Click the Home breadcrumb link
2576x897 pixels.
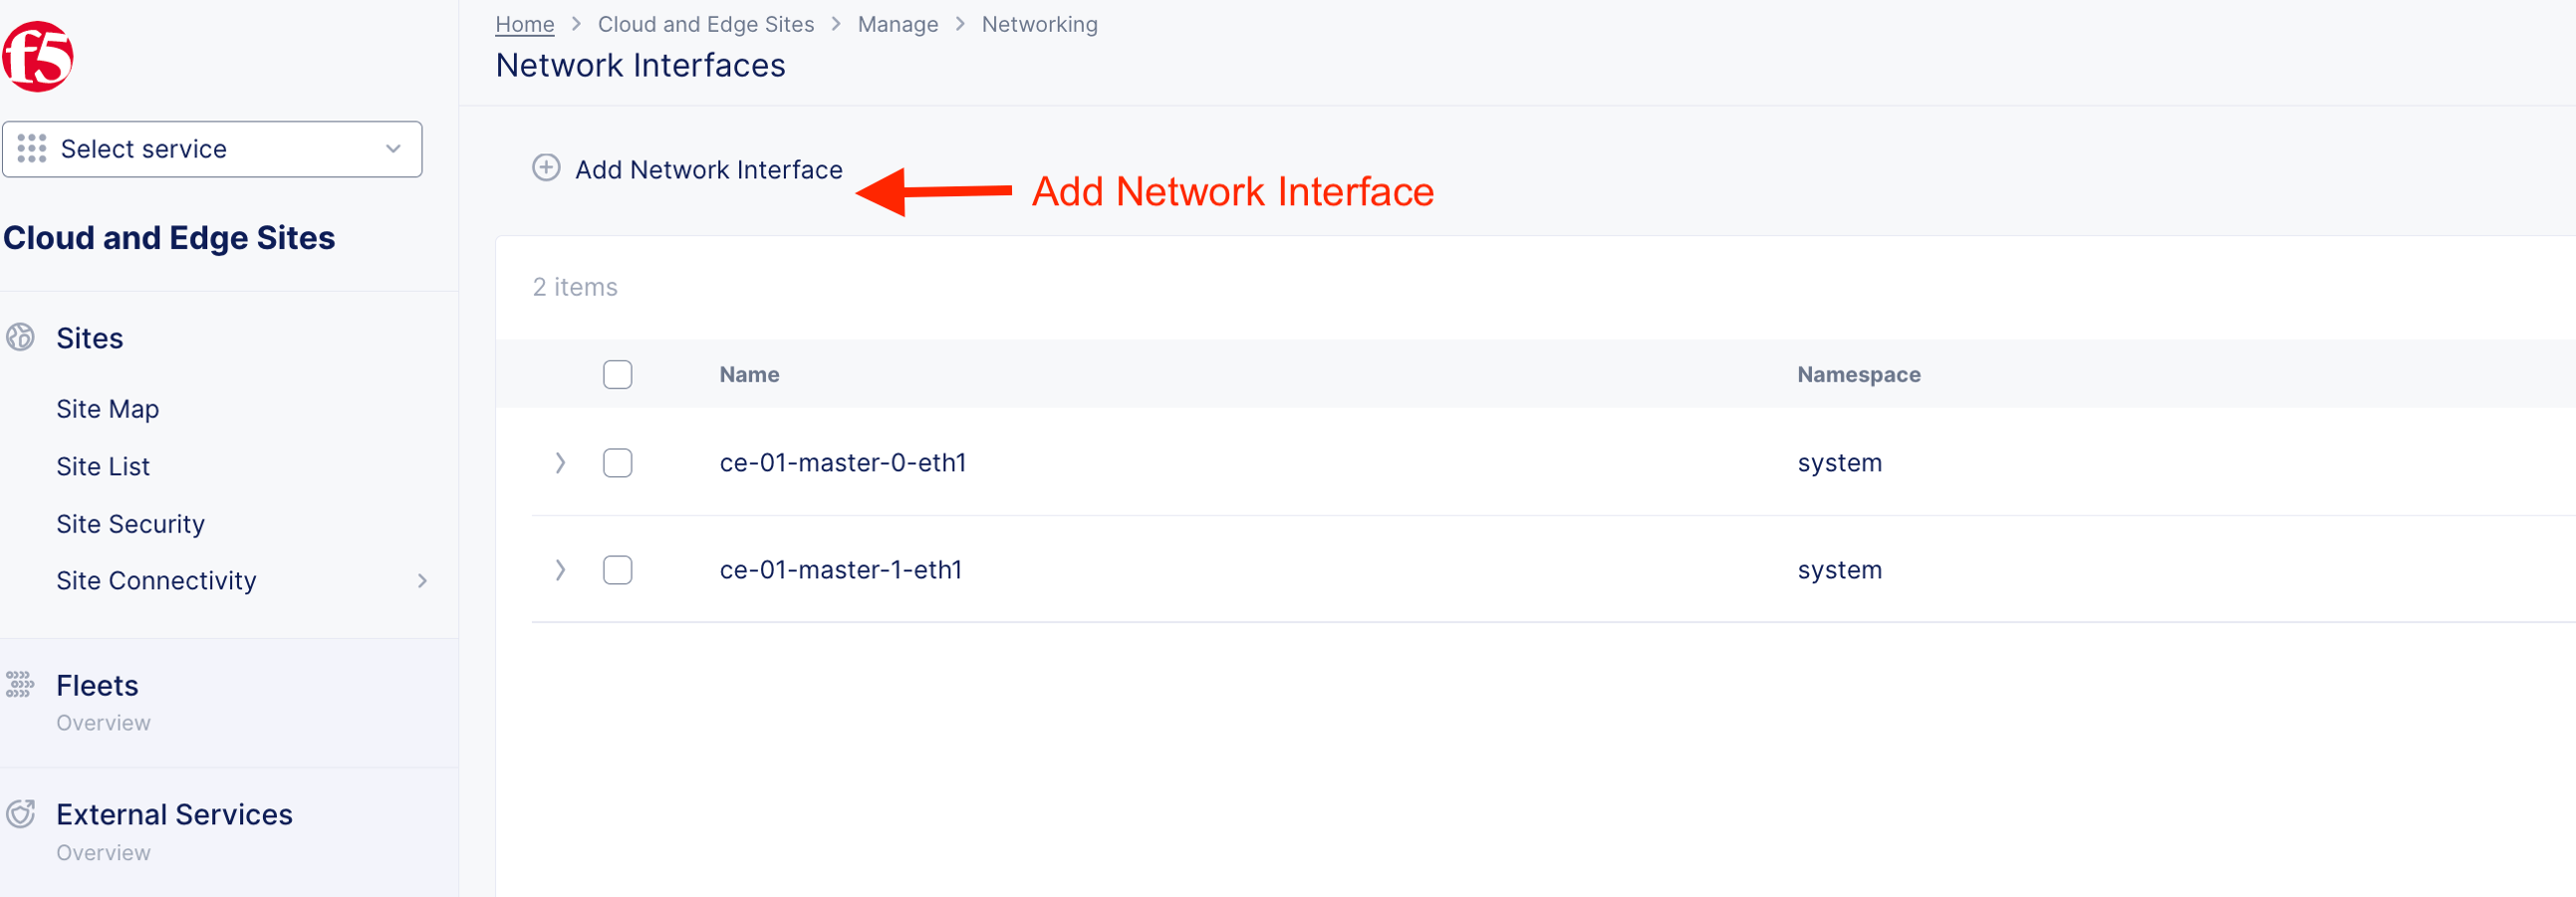click(x=524, y=24)
